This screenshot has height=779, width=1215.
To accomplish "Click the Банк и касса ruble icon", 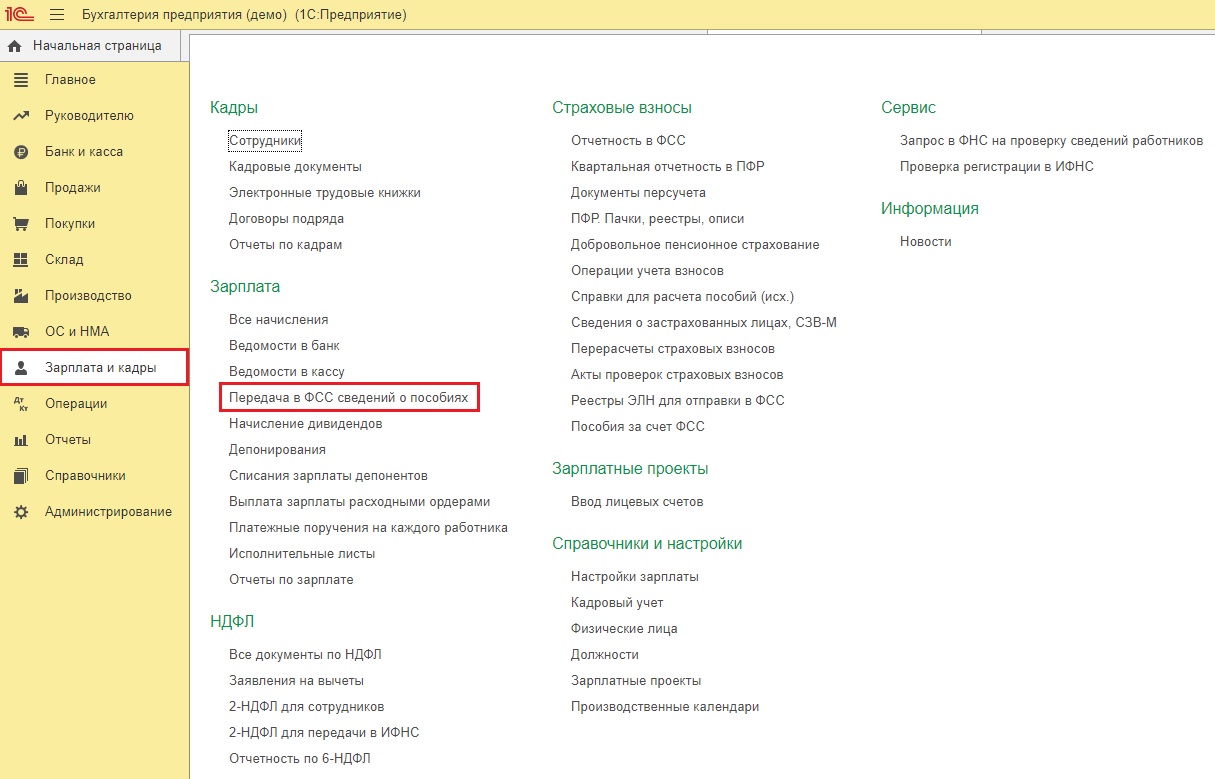I will [x=21, y=152].
